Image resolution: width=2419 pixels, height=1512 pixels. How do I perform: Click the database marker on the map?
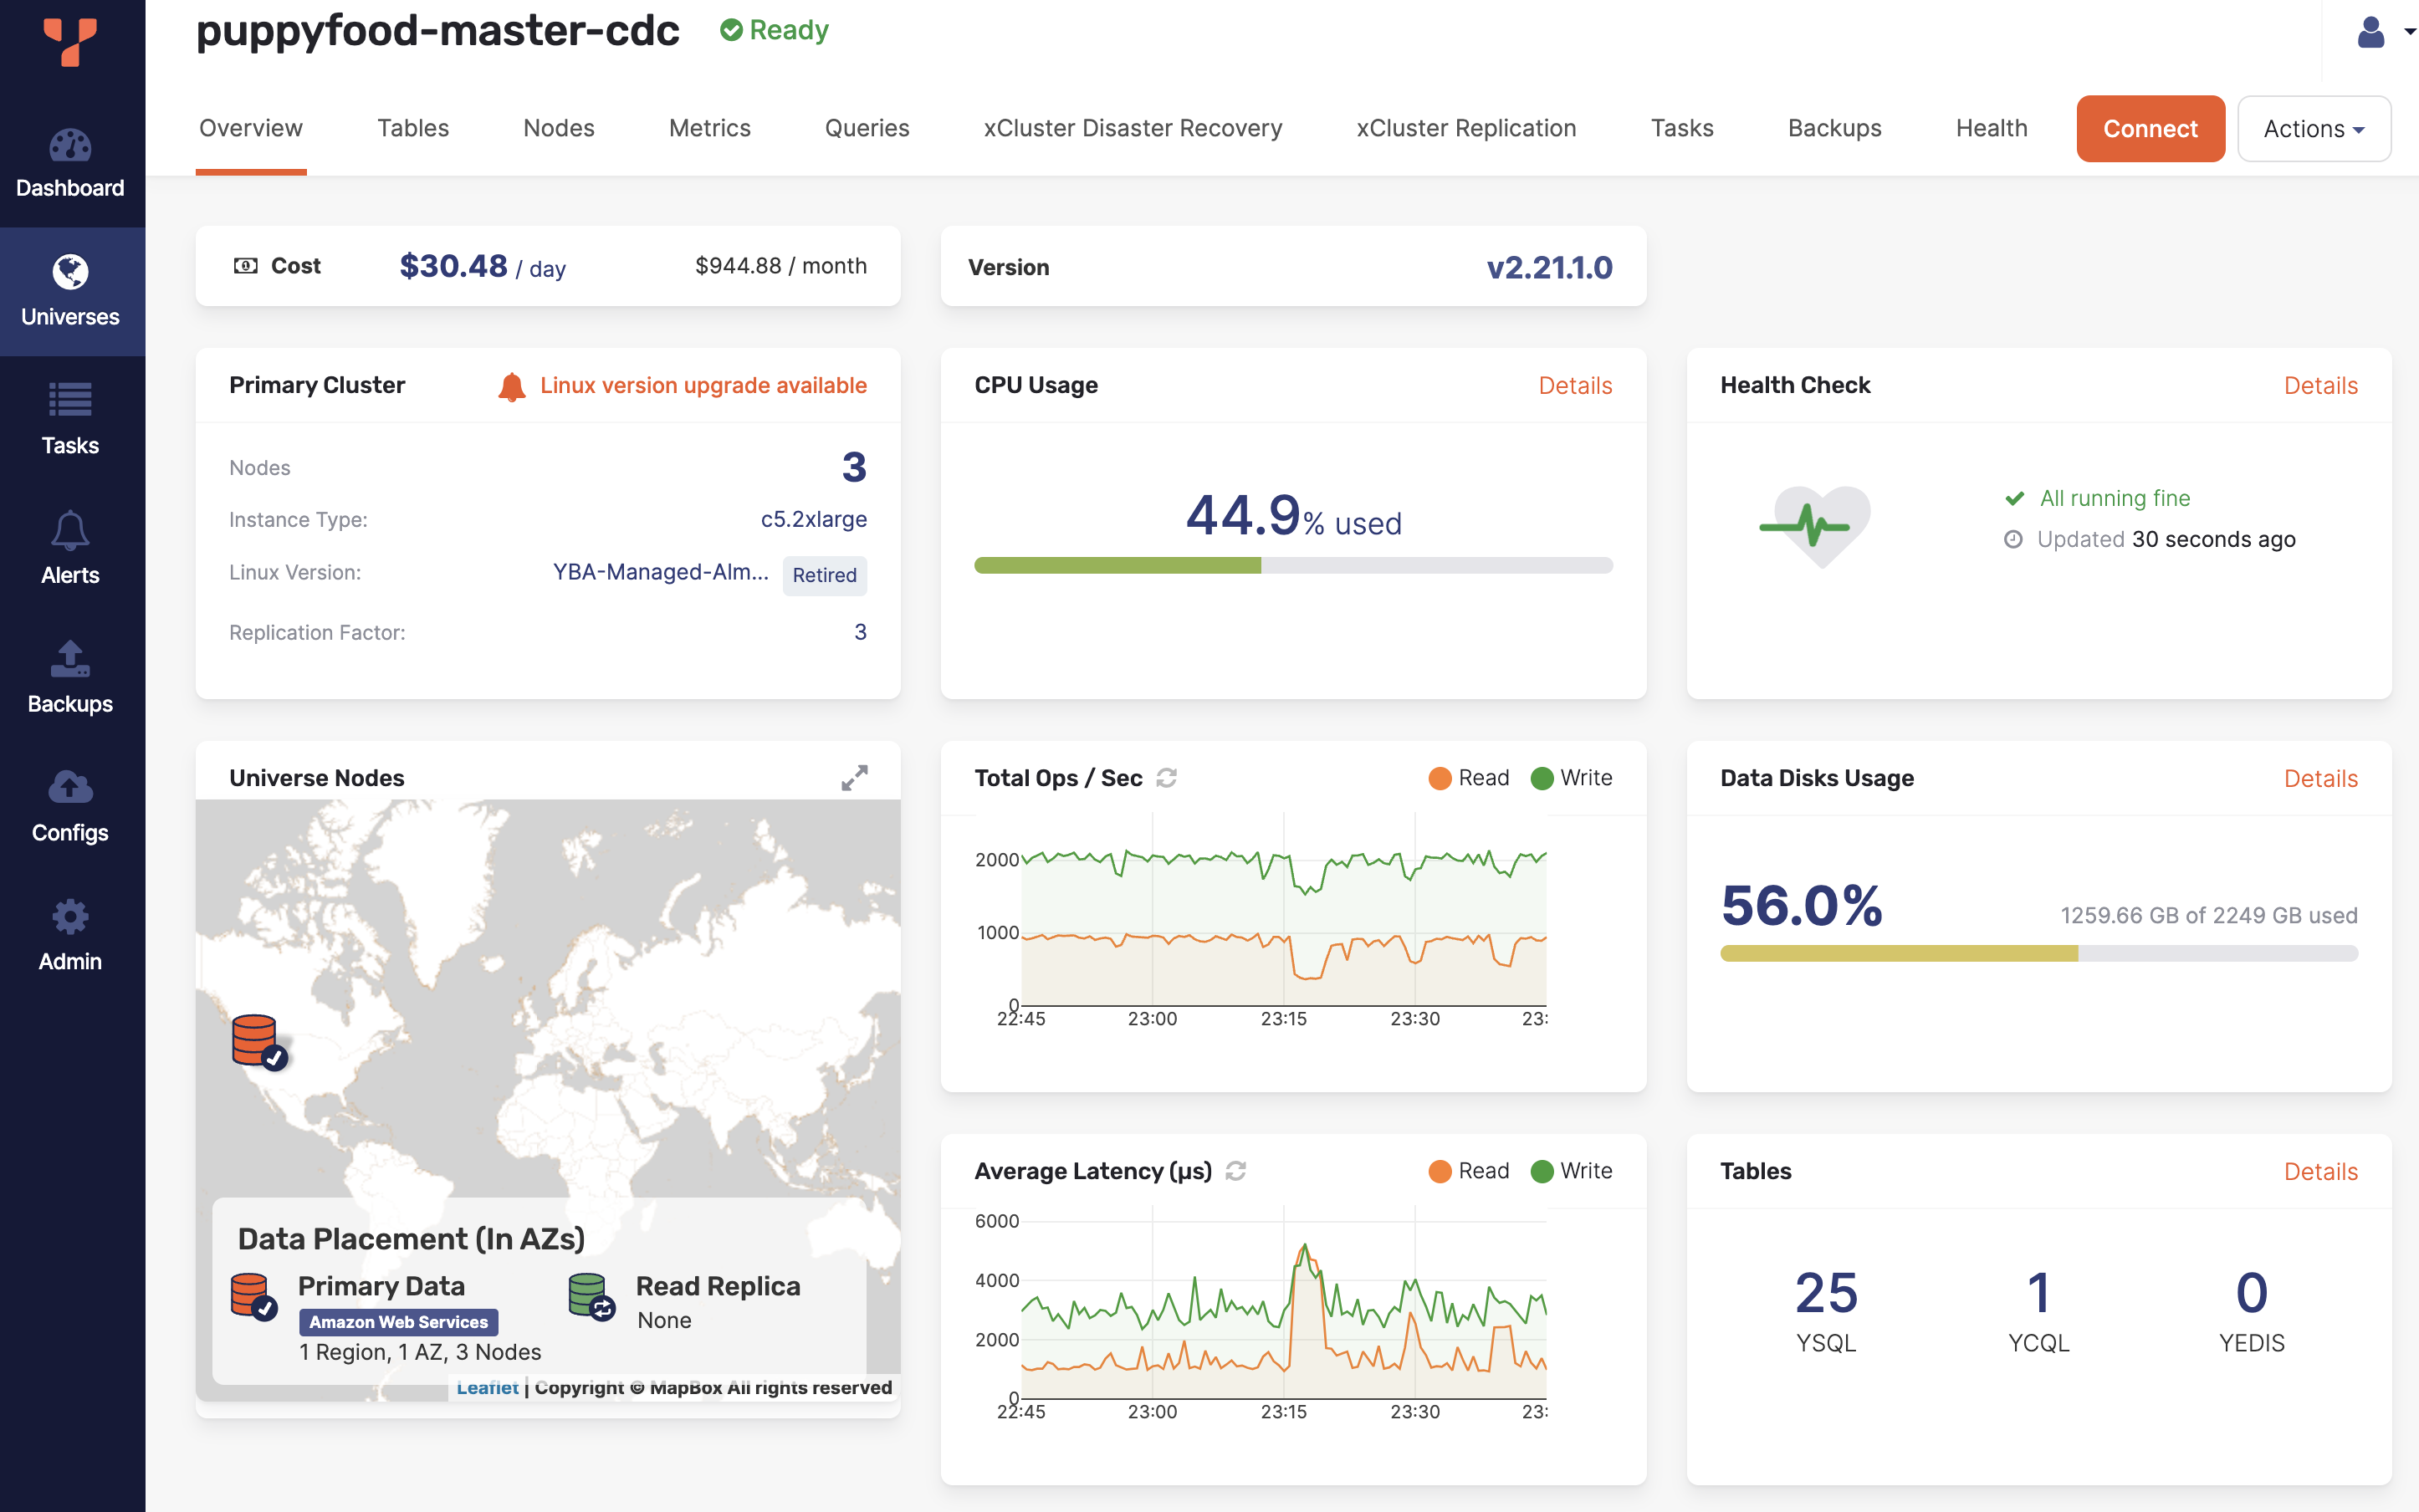pyautogui.click(x=256, y=1041)
